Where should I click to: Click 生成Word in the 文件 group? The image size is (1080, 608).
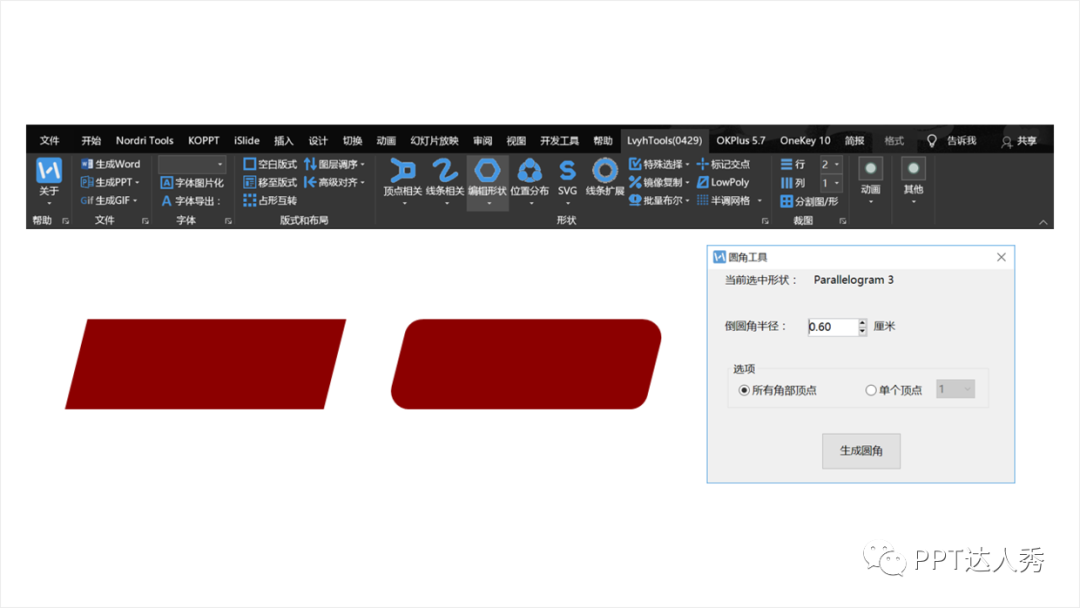[x=110, y=164]
